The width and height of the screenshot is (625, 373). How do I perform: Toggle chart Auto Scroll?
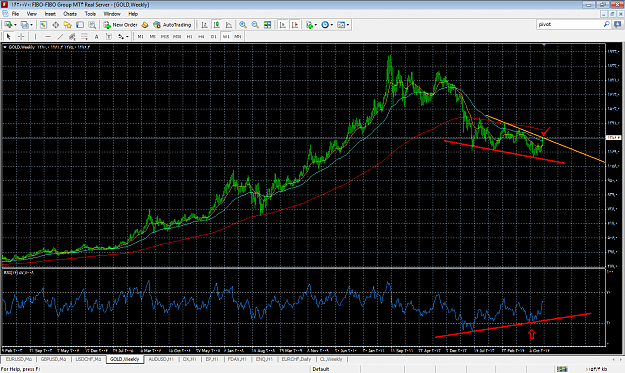click(283, 25)
